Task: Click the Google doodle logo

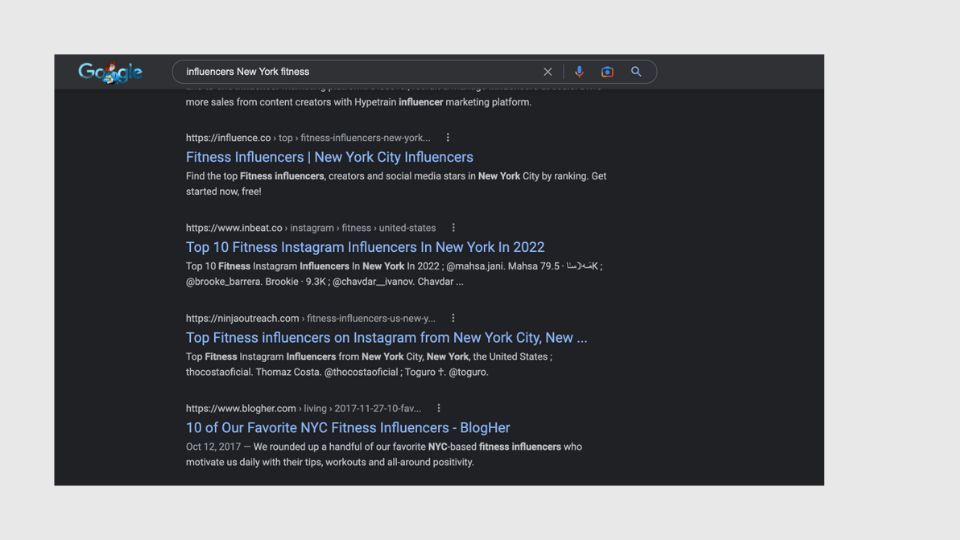Action: [x=110, y=72]
